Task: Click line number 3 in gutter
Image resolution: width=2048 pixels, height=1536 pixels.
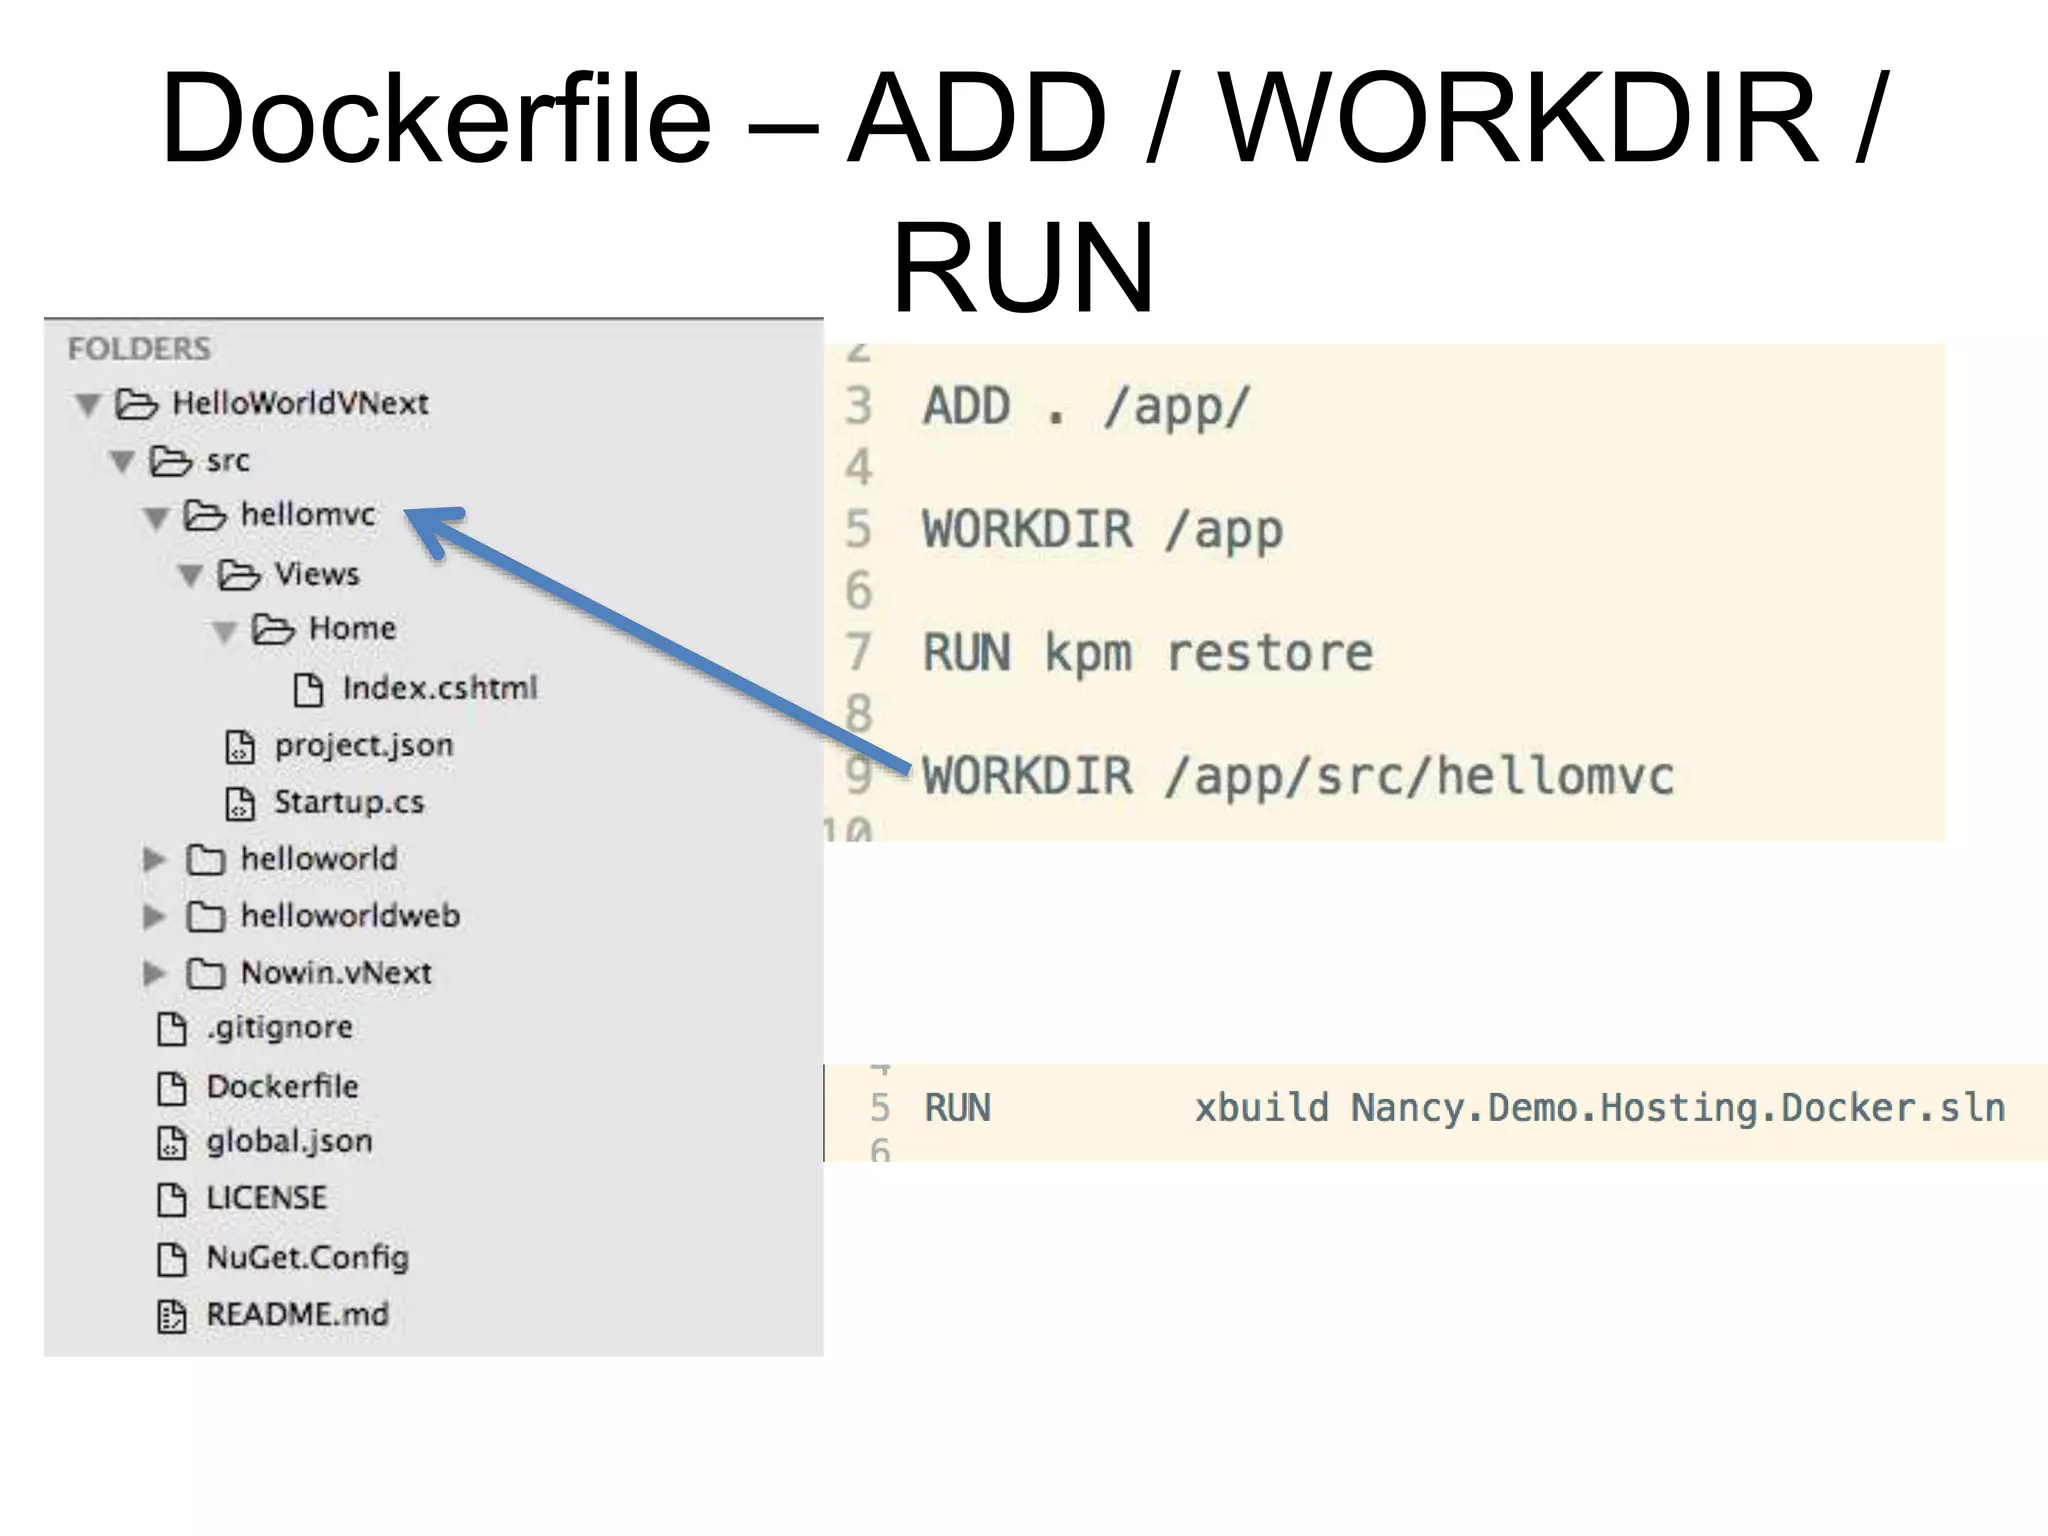Action: tap(858, 407)
